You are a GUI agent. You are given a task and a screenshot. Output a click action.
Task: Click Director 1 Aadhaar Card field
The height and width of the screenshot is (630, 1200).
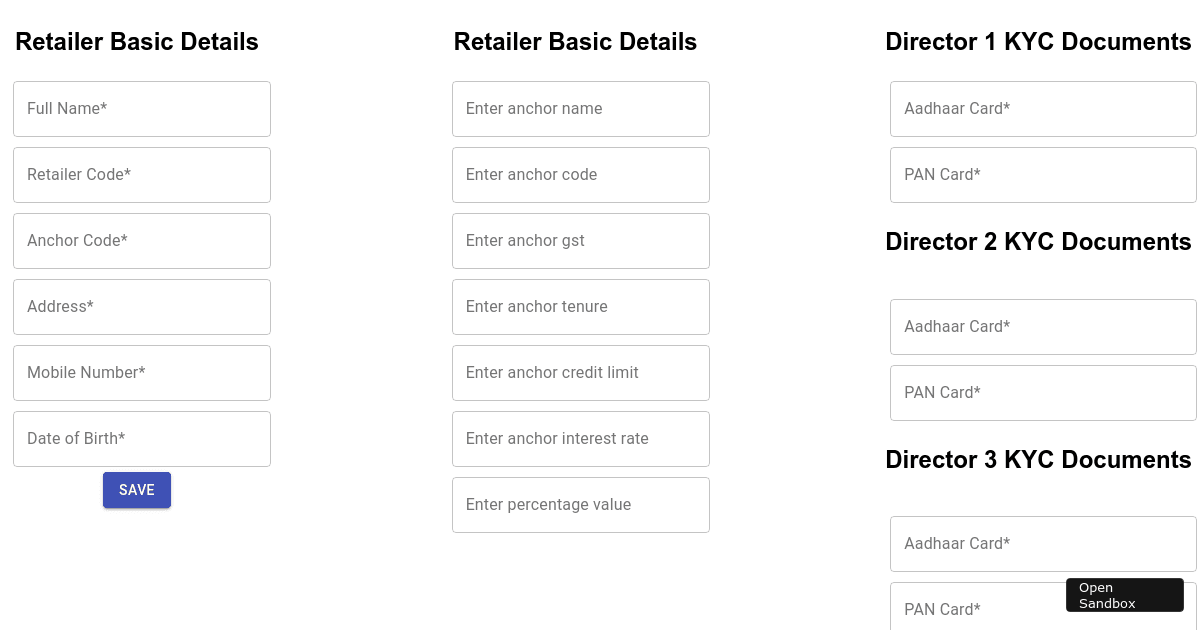pyautogui.click(x=1042, y=109)
